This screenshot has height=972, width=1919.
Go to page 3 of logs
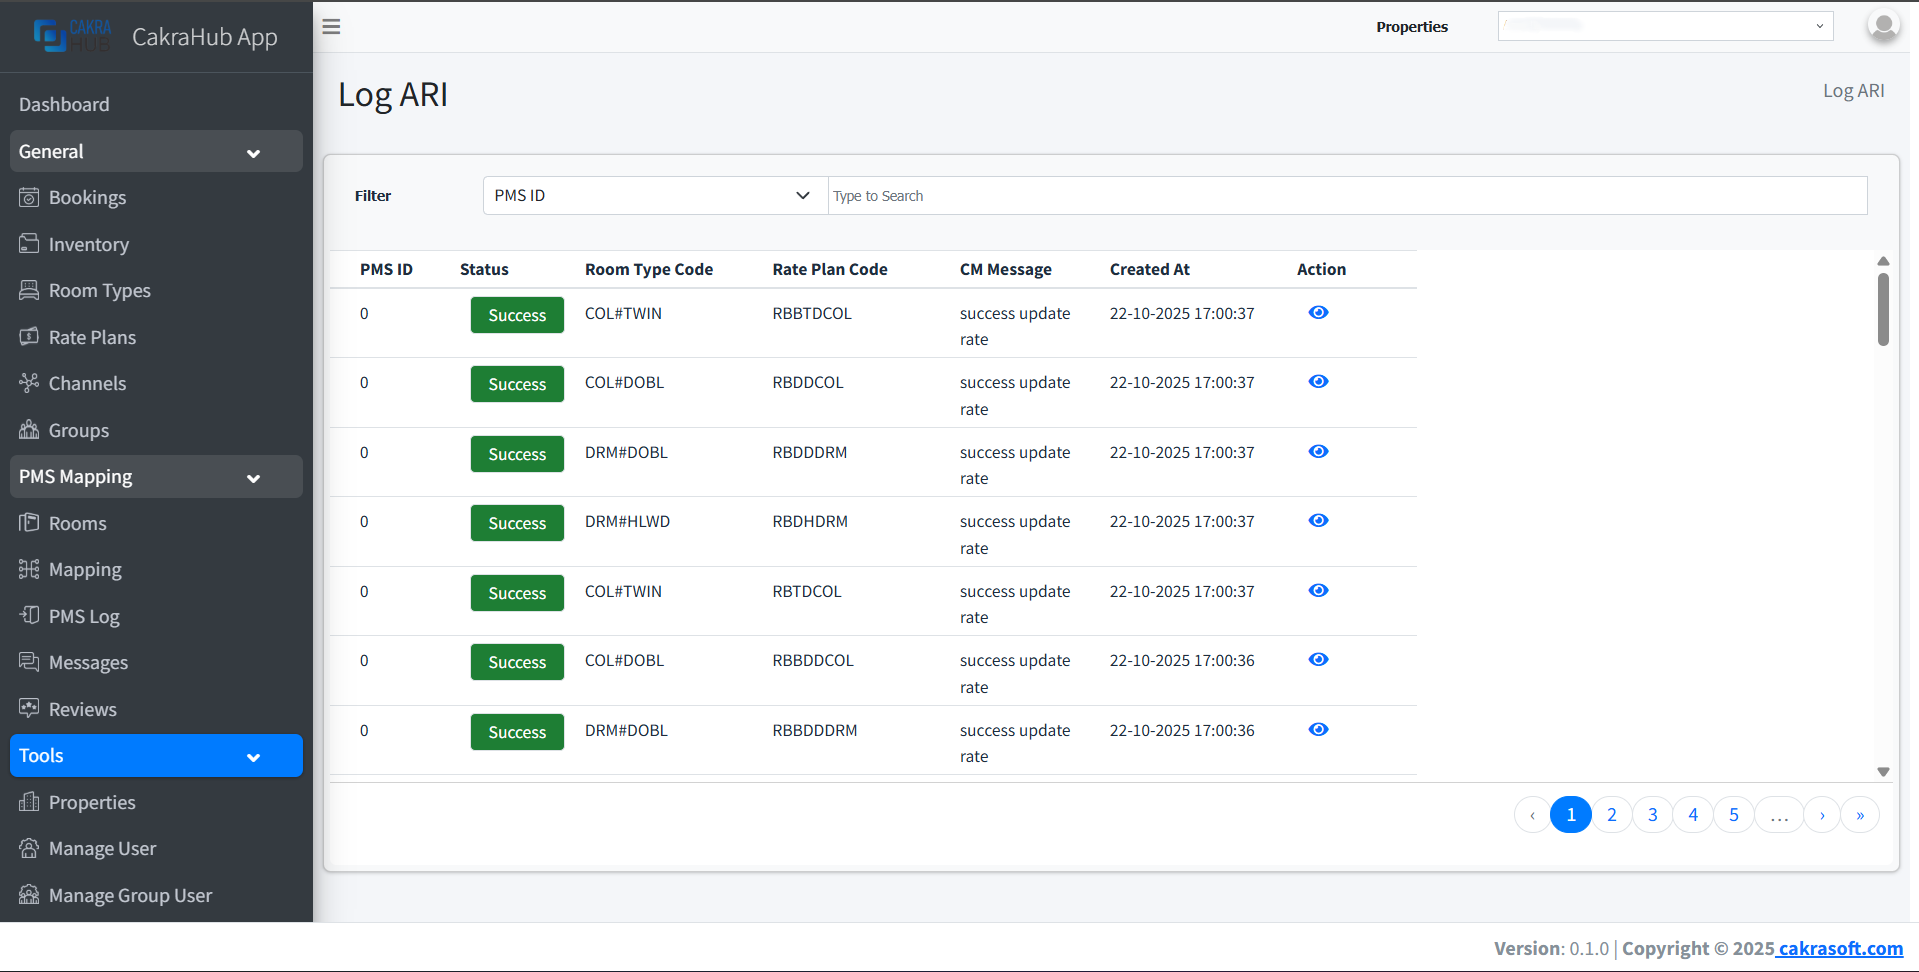[1652, 815]
